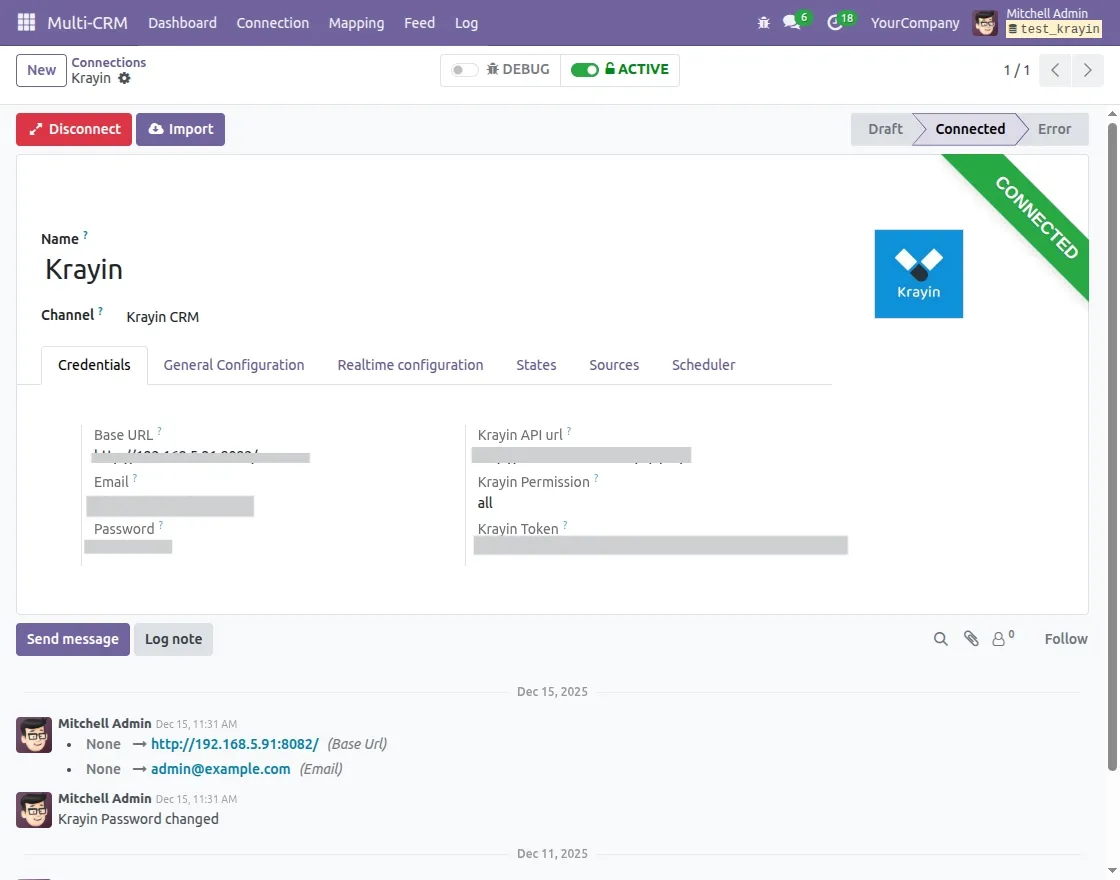
Task: Open the Credentials tab
Action: pyautogui.click(x=94, y=365)
